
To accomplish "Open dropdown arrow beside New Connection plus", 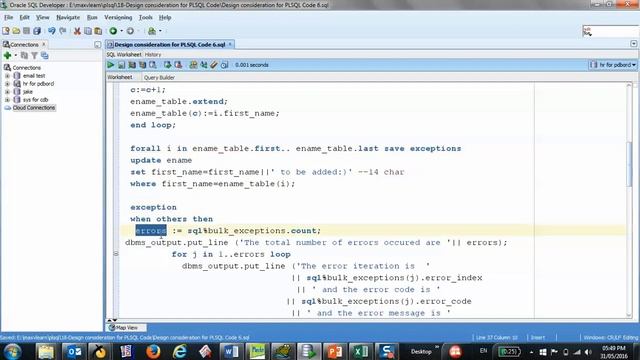I will tap(16, 56).
